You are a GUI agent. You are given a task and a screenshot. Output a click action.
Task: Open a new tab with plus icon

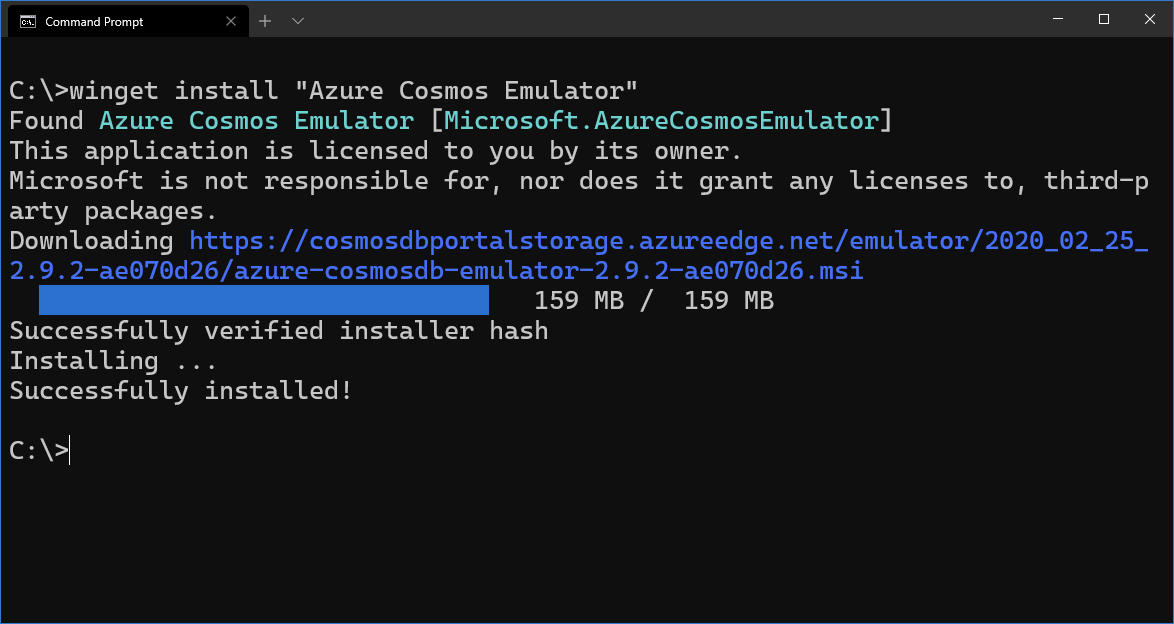(265, 21)
